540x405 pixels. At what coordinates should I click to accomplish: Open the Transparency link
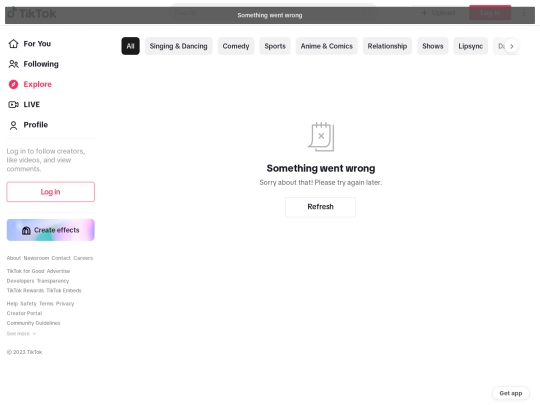(x=53, y=281)
